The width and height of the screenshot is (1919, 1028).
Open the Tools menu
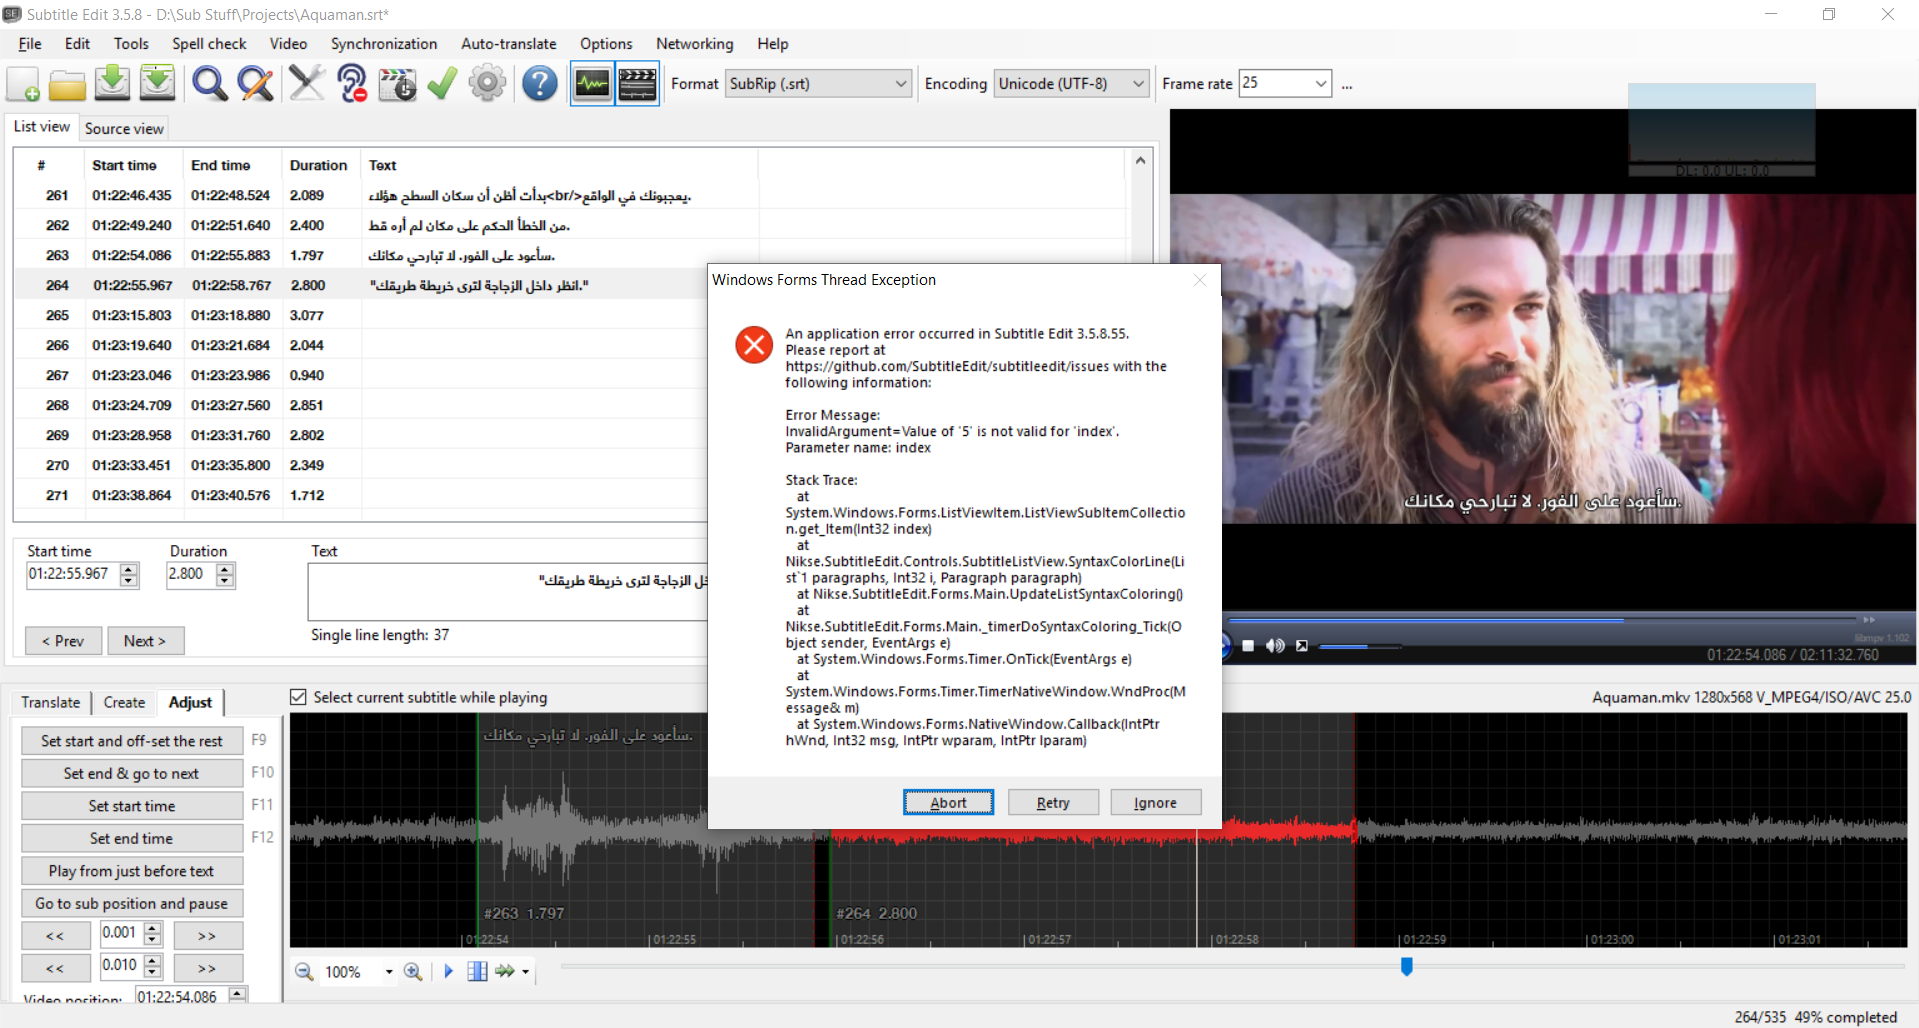(x=131, y=44)
